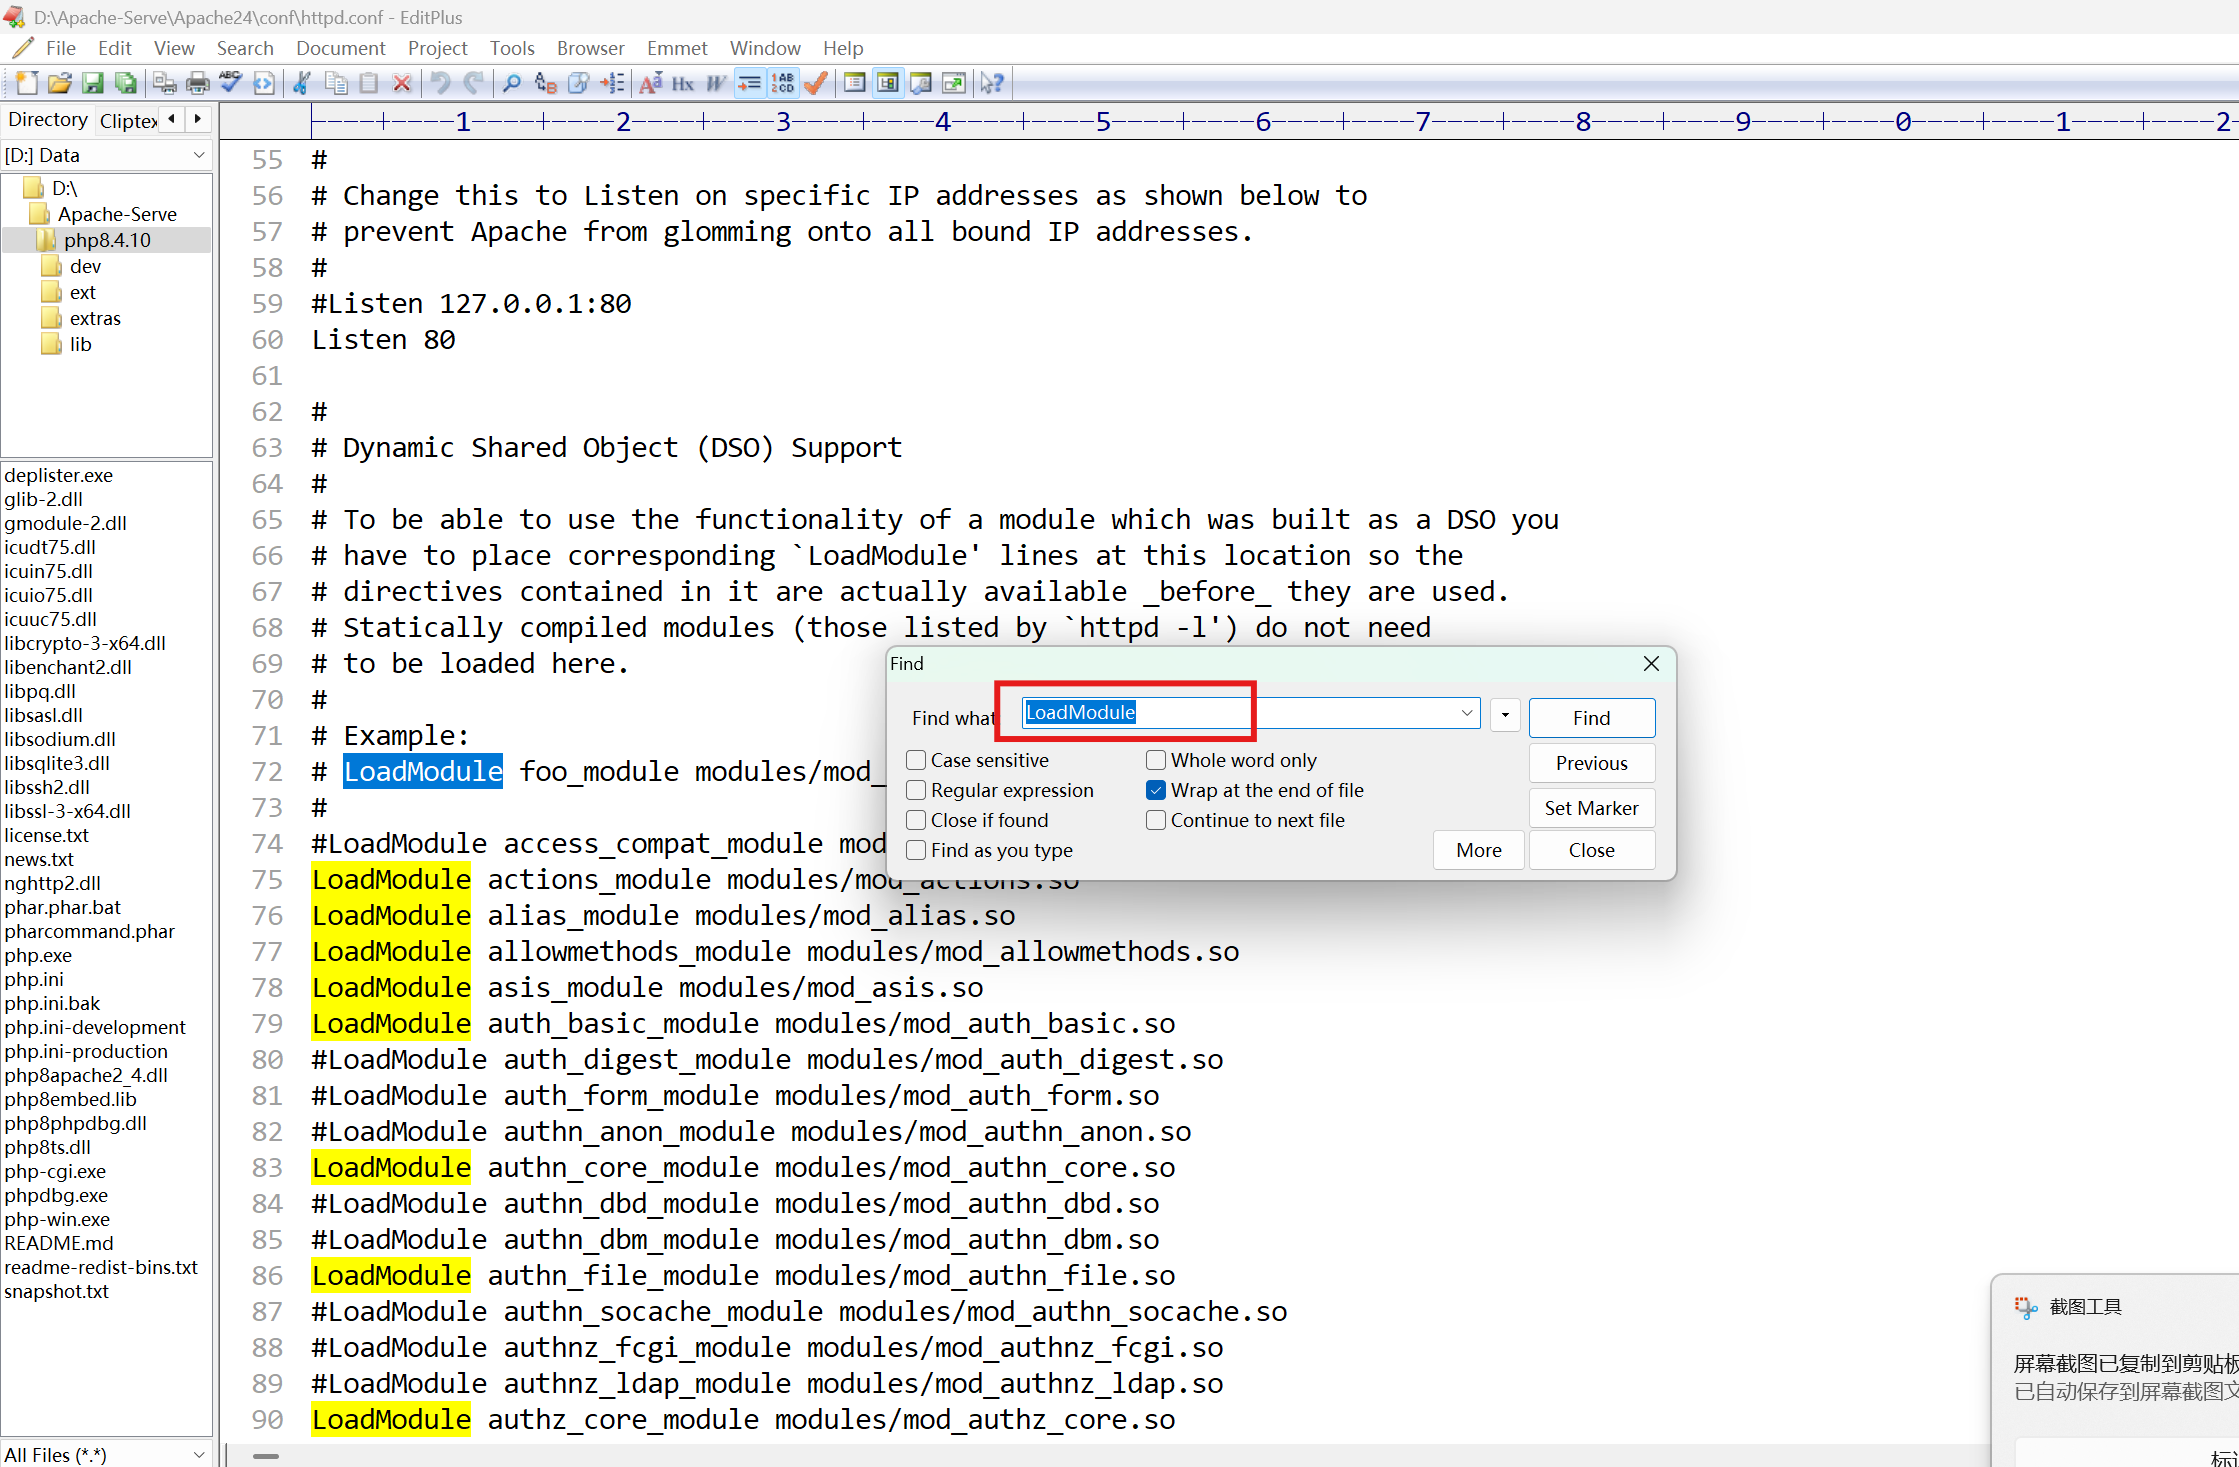Open the Find what history dropdown
Viewport: 2239px width, 1467px height.
[1466, 713]
